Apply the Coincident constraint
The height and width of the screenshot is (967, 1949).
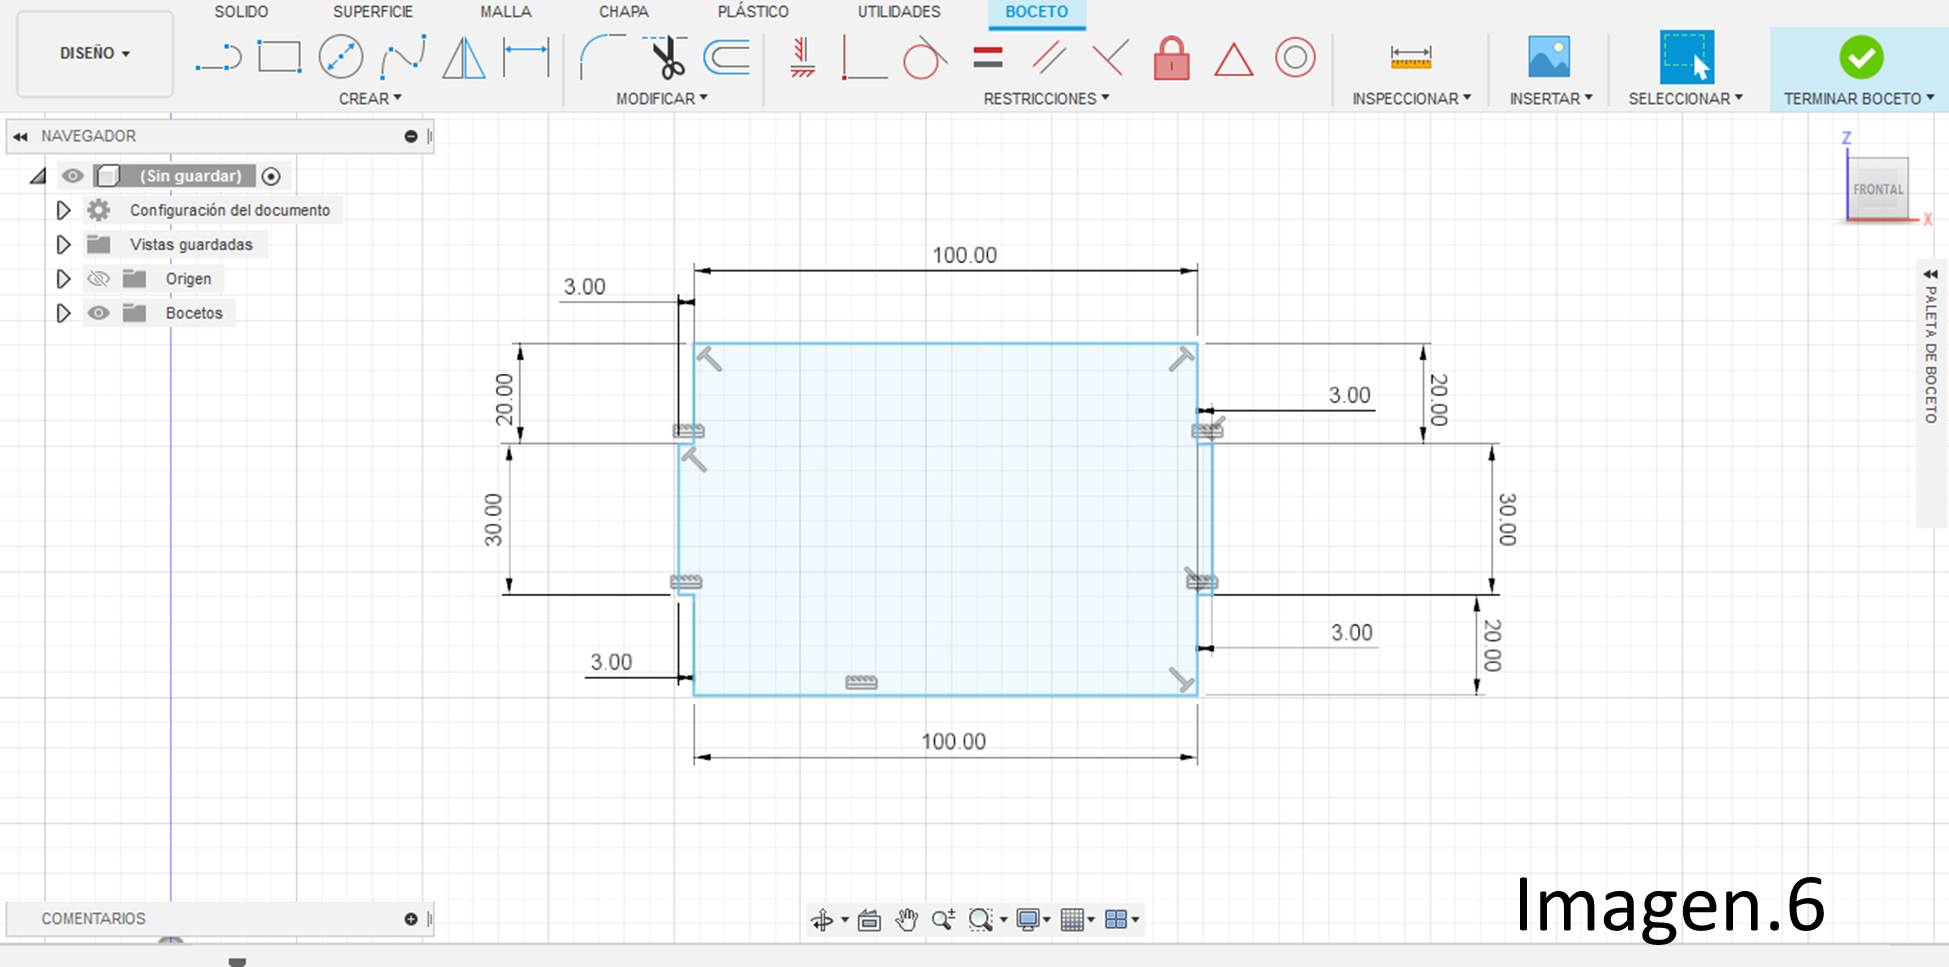(864, 57)
